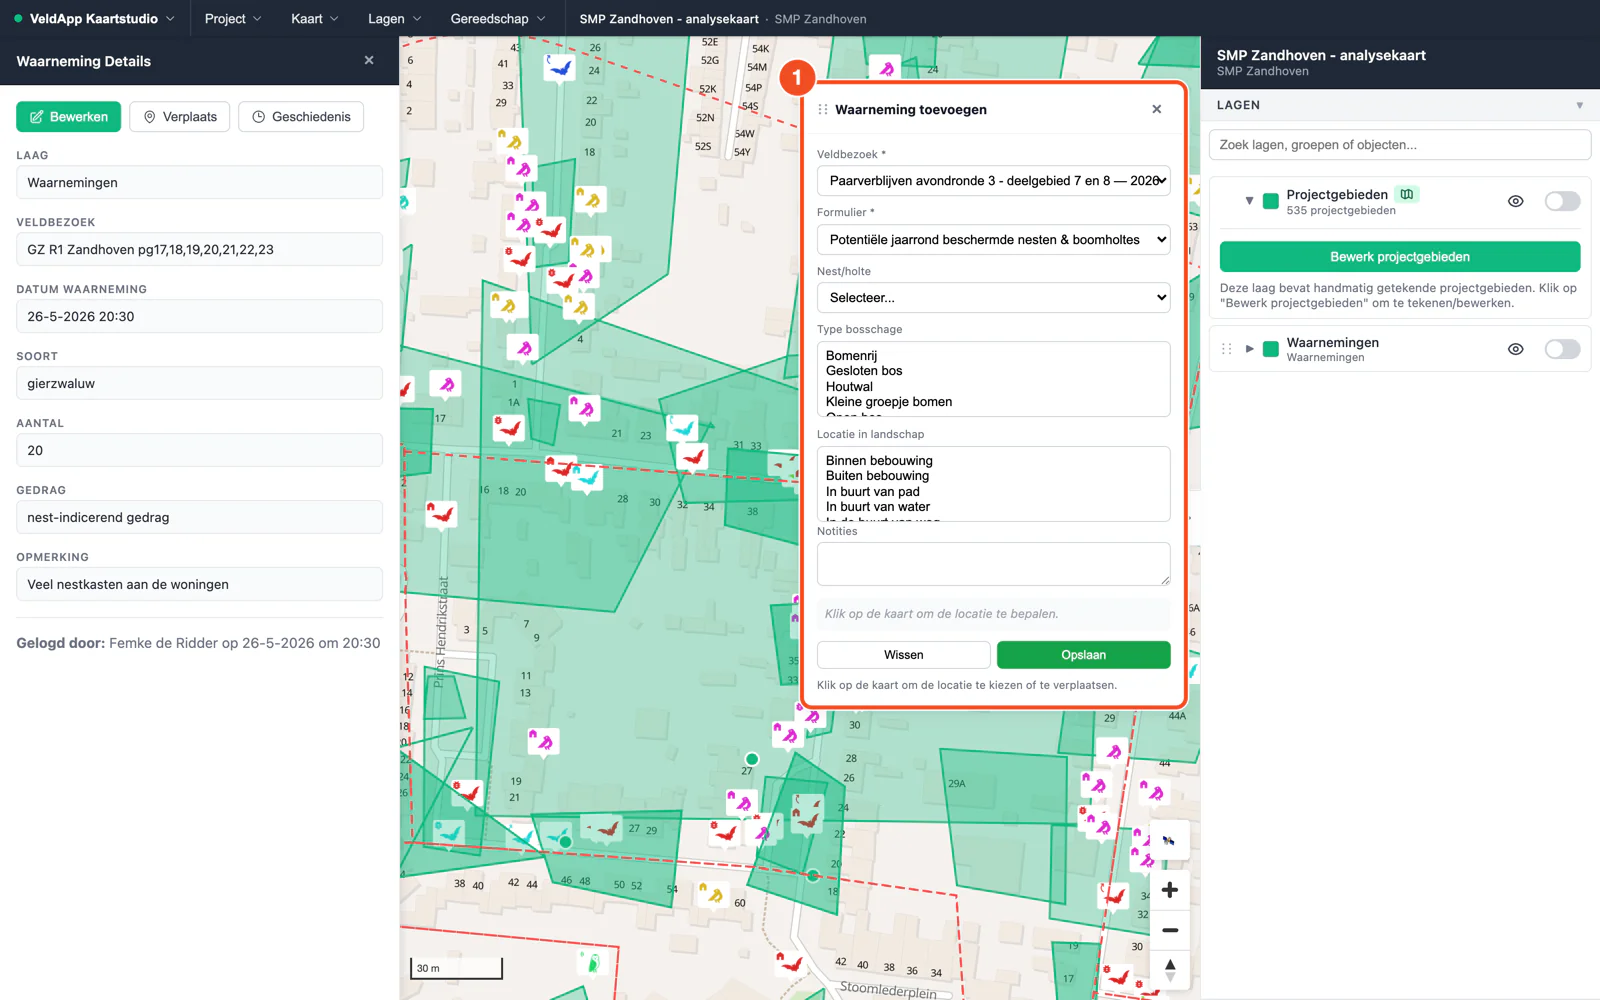Select Bomenrij in Type bosschage list

pos(851,356)
